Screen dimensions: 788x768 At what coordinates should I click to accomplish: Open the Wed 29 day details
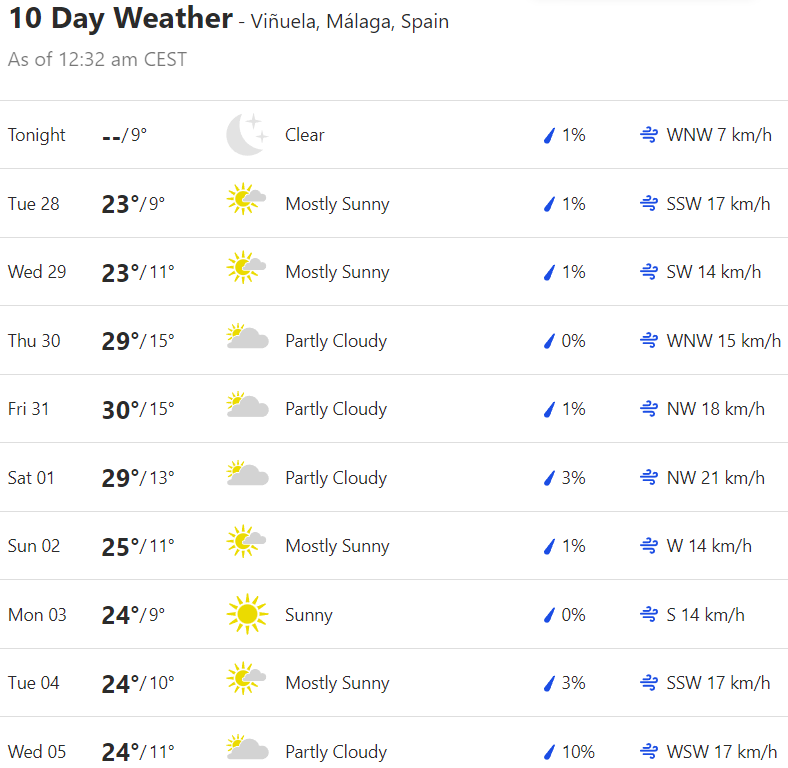400,272
